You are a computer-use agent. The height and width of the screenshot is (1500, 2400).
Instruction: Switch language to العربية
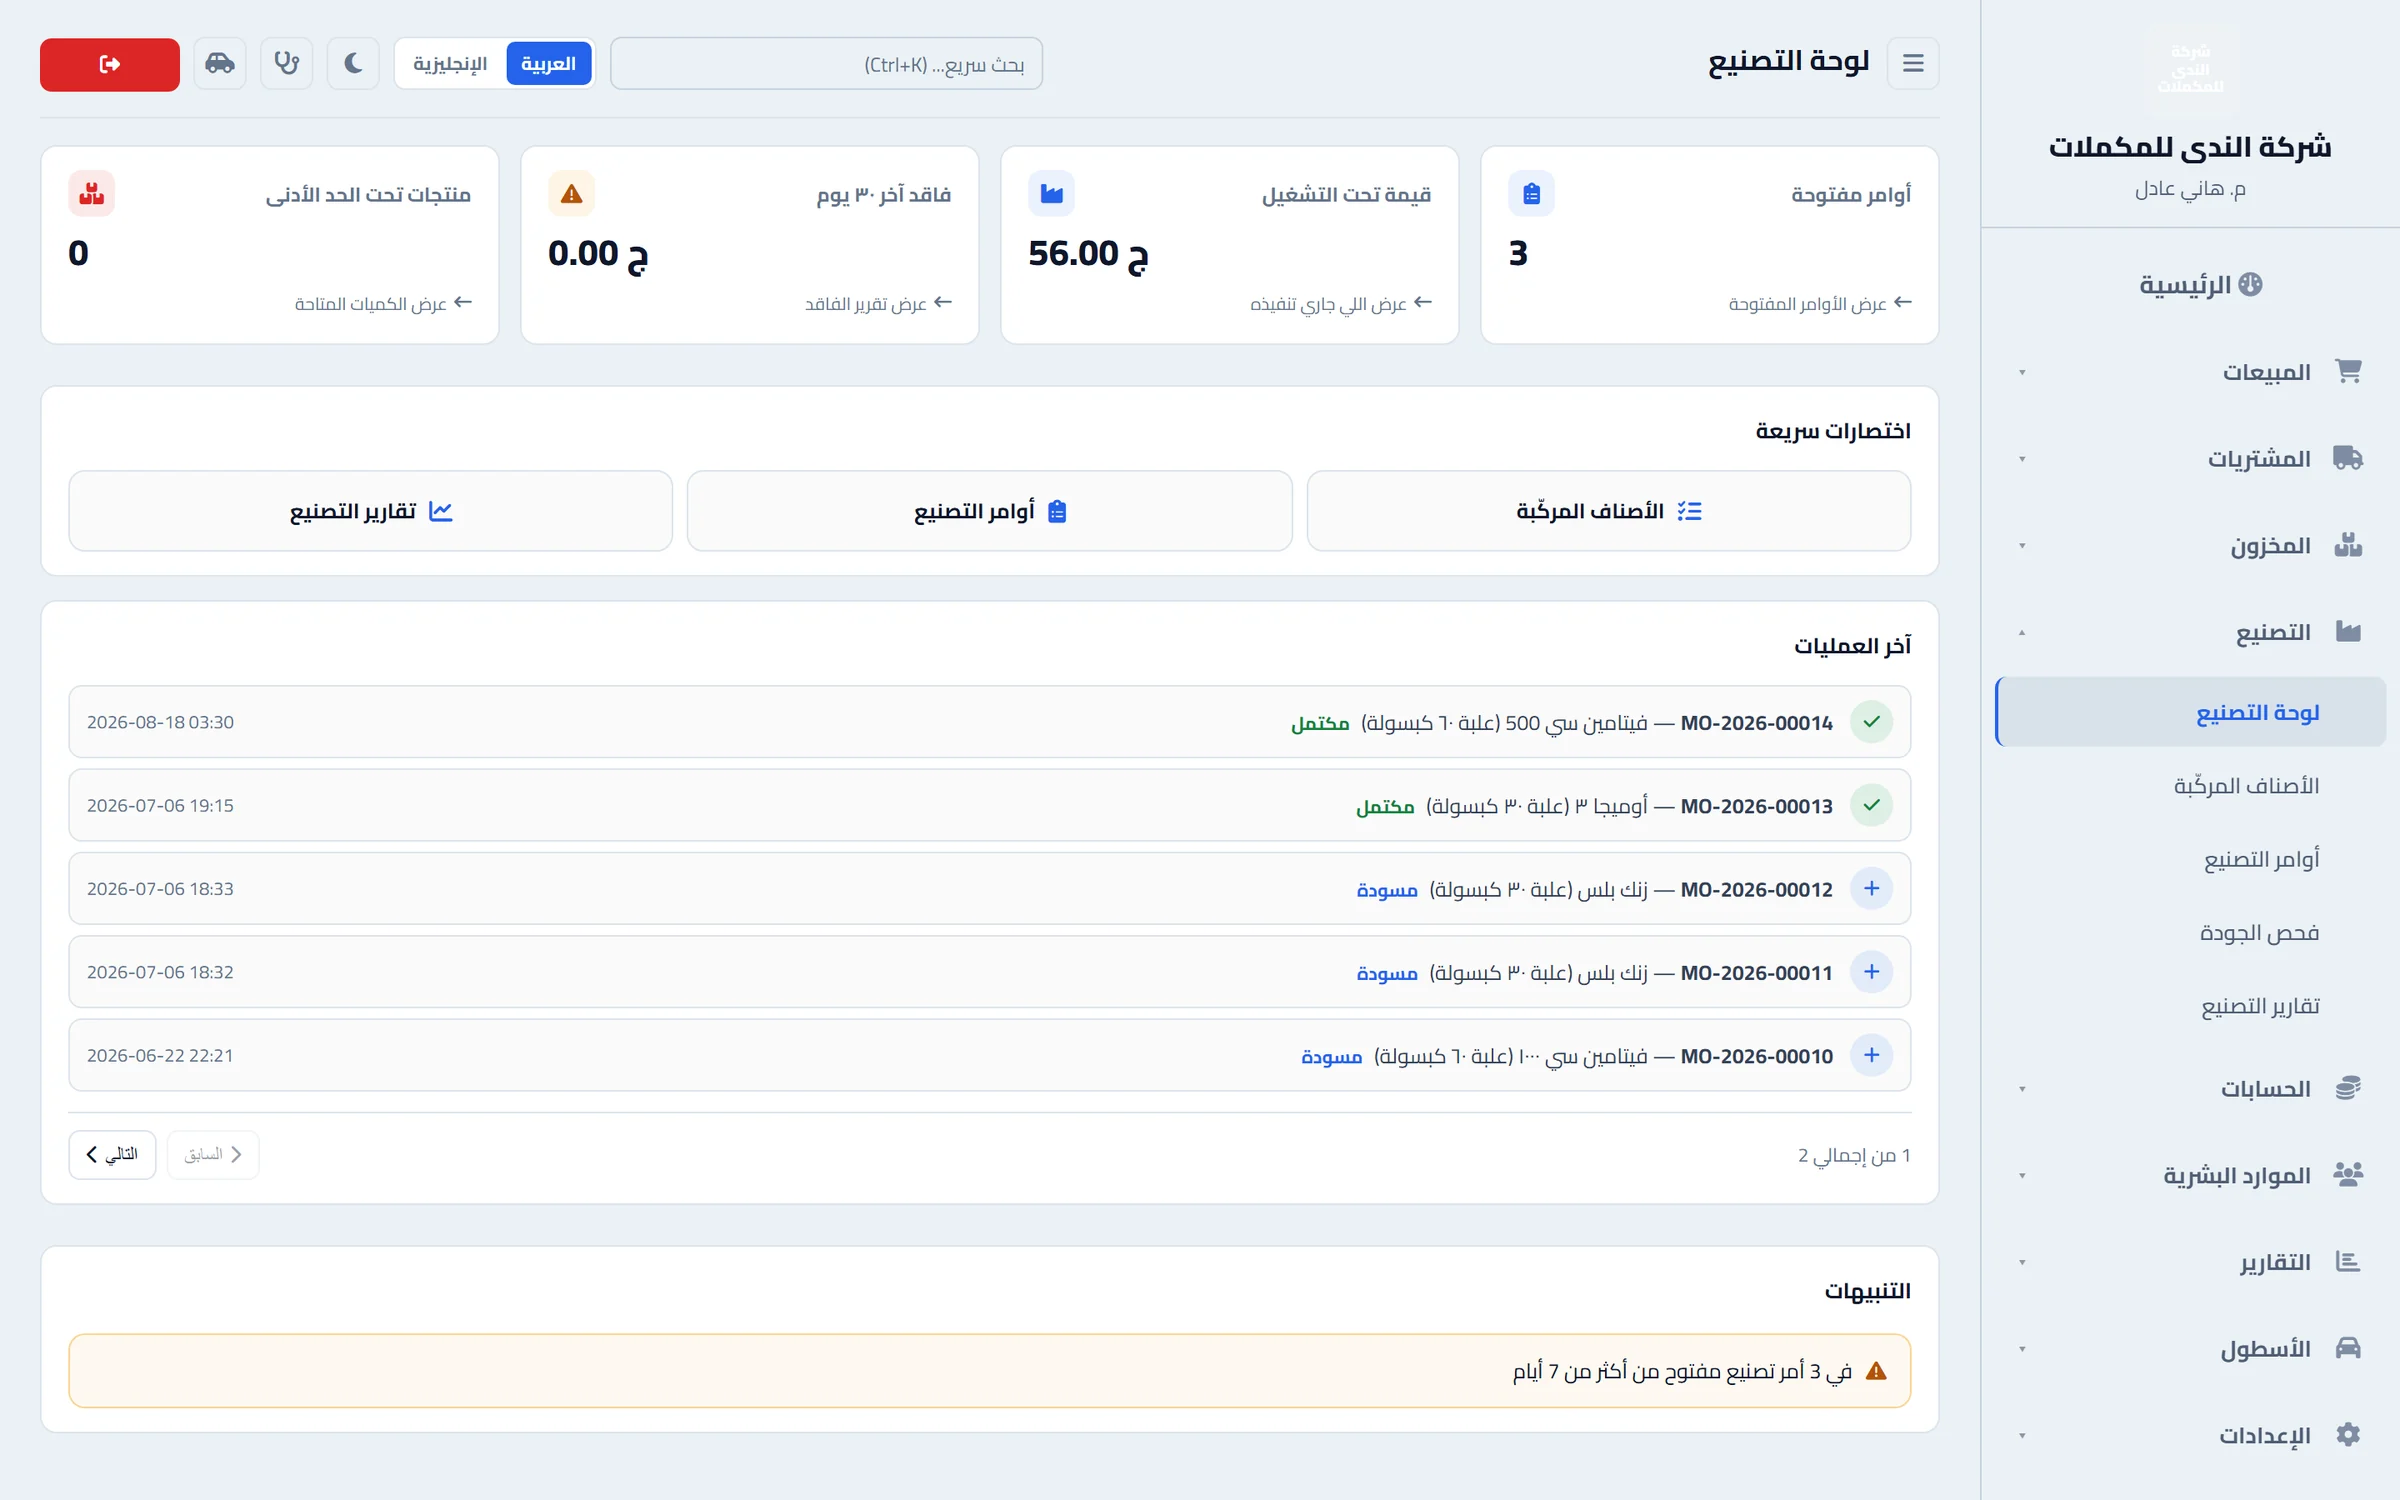[x=548, y=64]
